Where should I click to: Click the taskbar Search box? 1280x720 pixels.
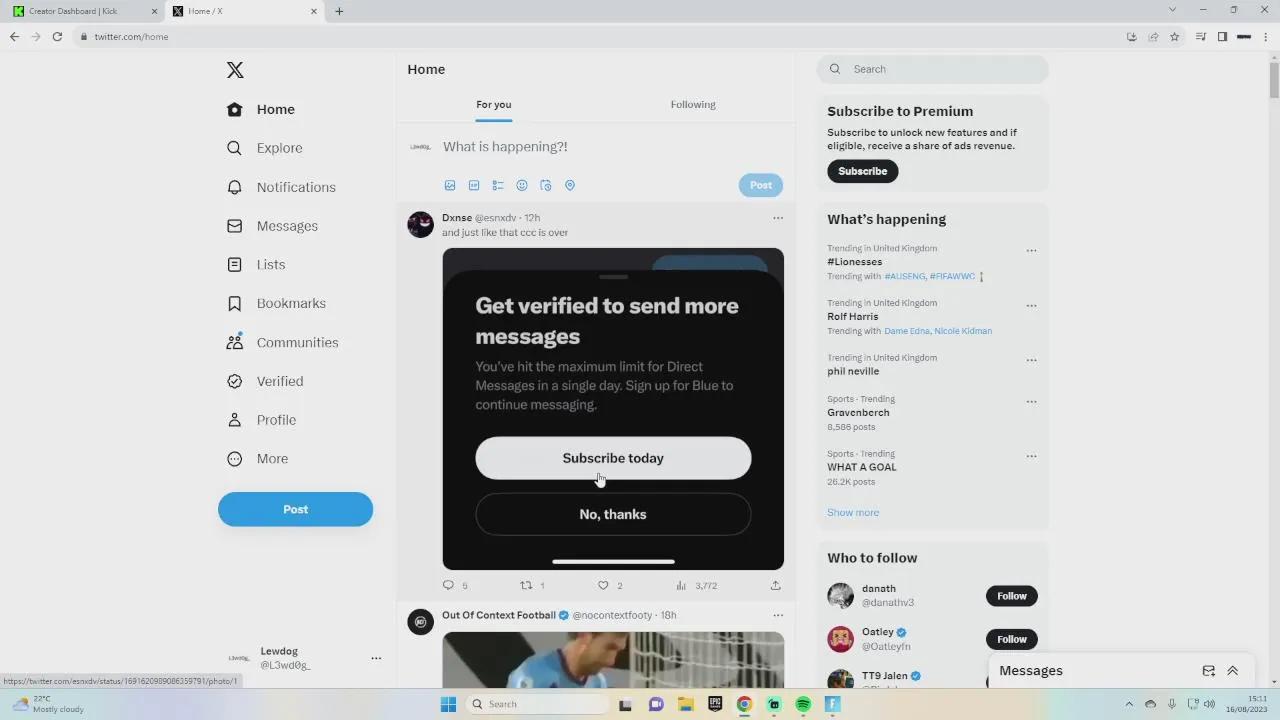[537, 704]
